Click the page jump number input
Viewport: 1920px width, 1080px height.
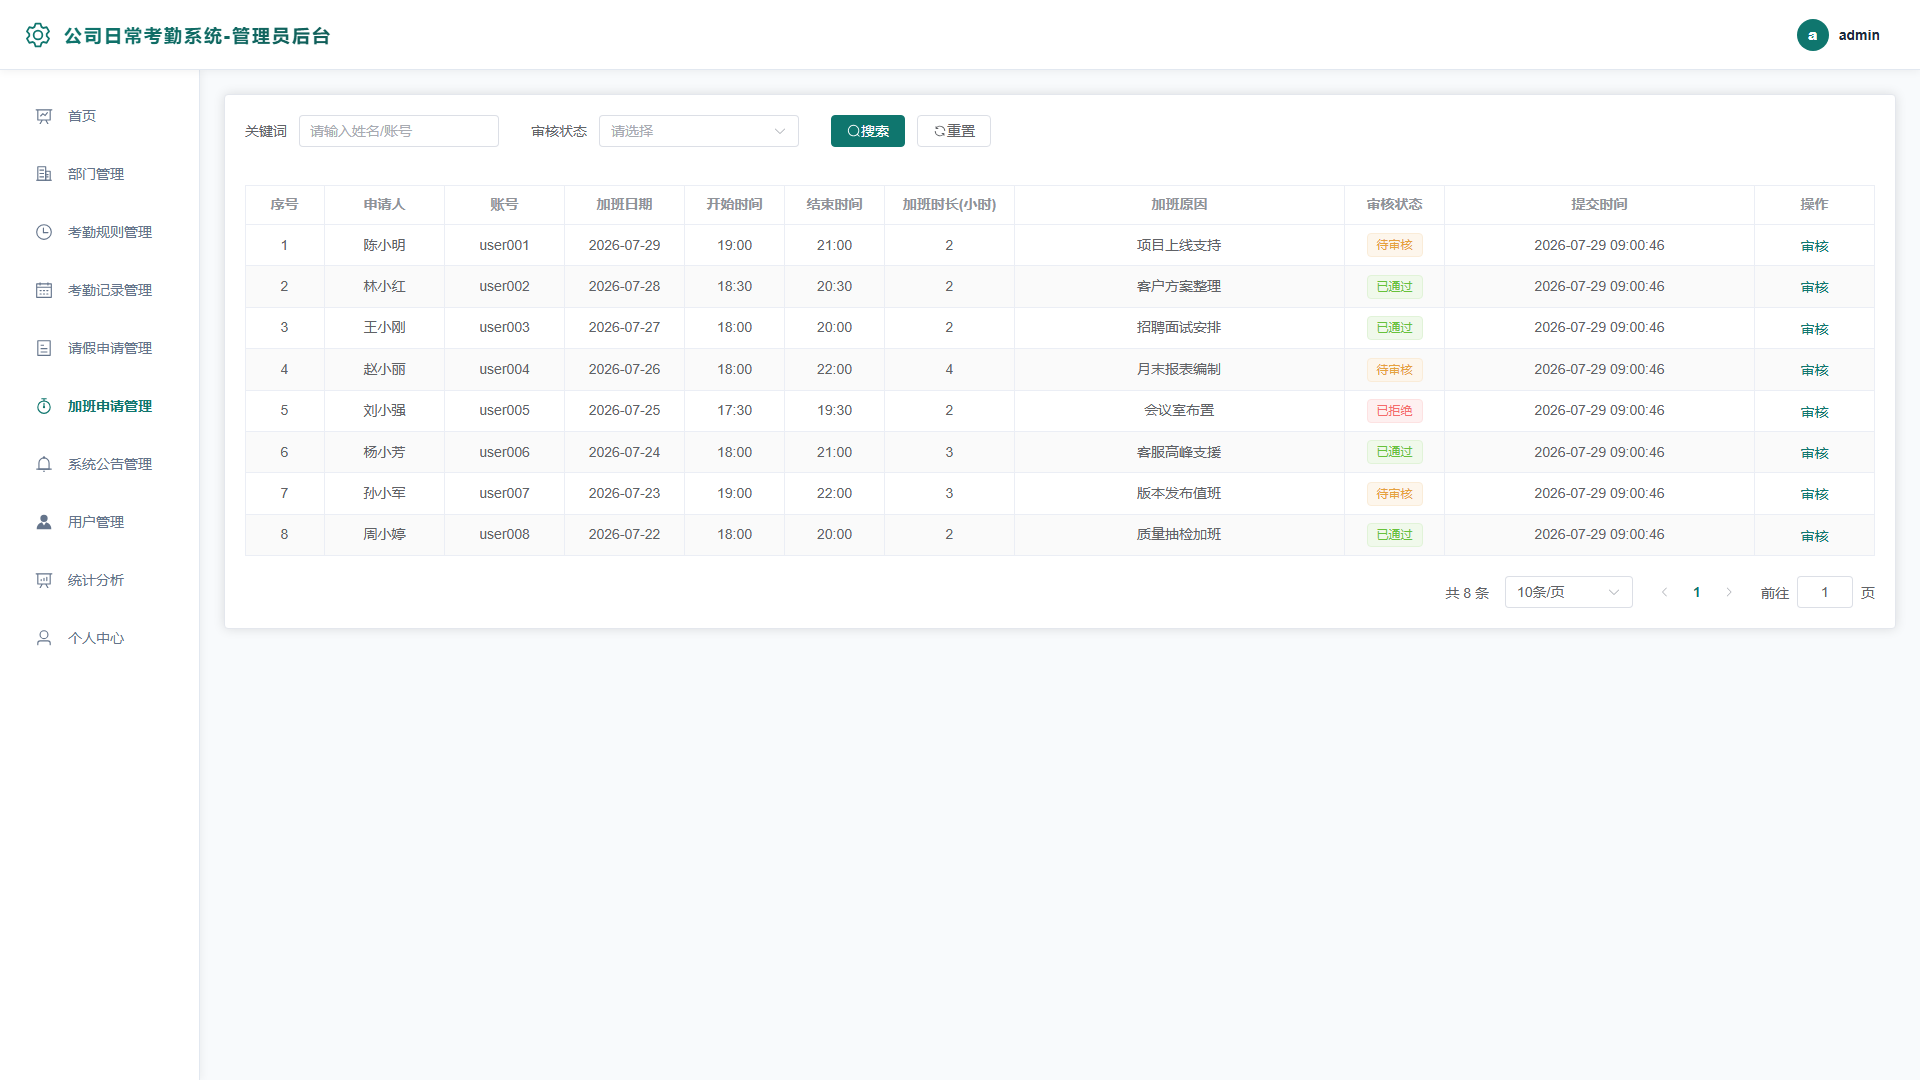[x=1824, y=592]
